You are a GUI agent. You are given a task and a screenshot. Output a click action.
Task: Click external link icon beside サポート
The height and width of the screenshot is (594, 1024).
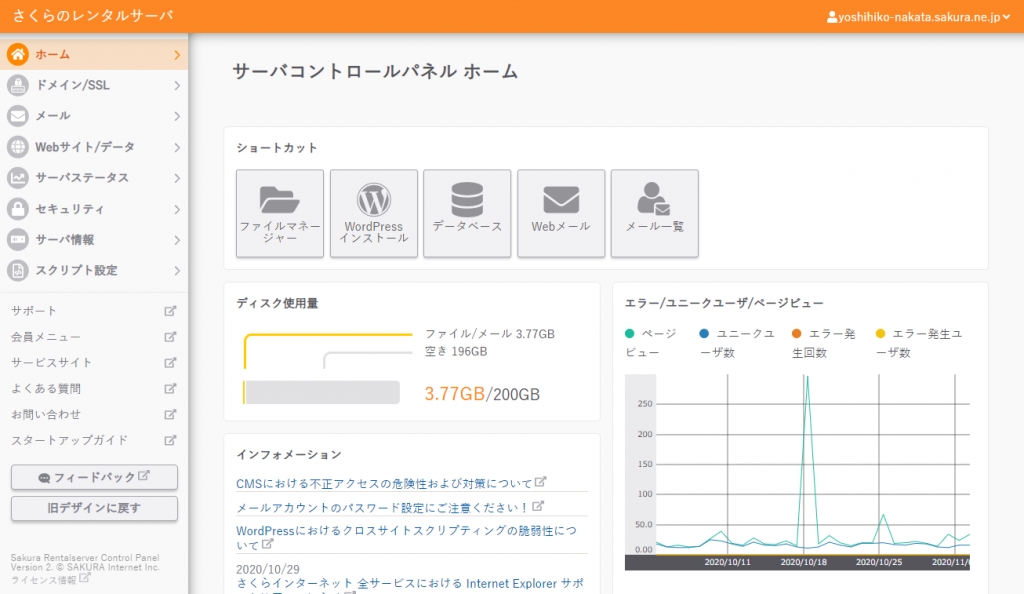pyautogui.click(x=170, y=311)
